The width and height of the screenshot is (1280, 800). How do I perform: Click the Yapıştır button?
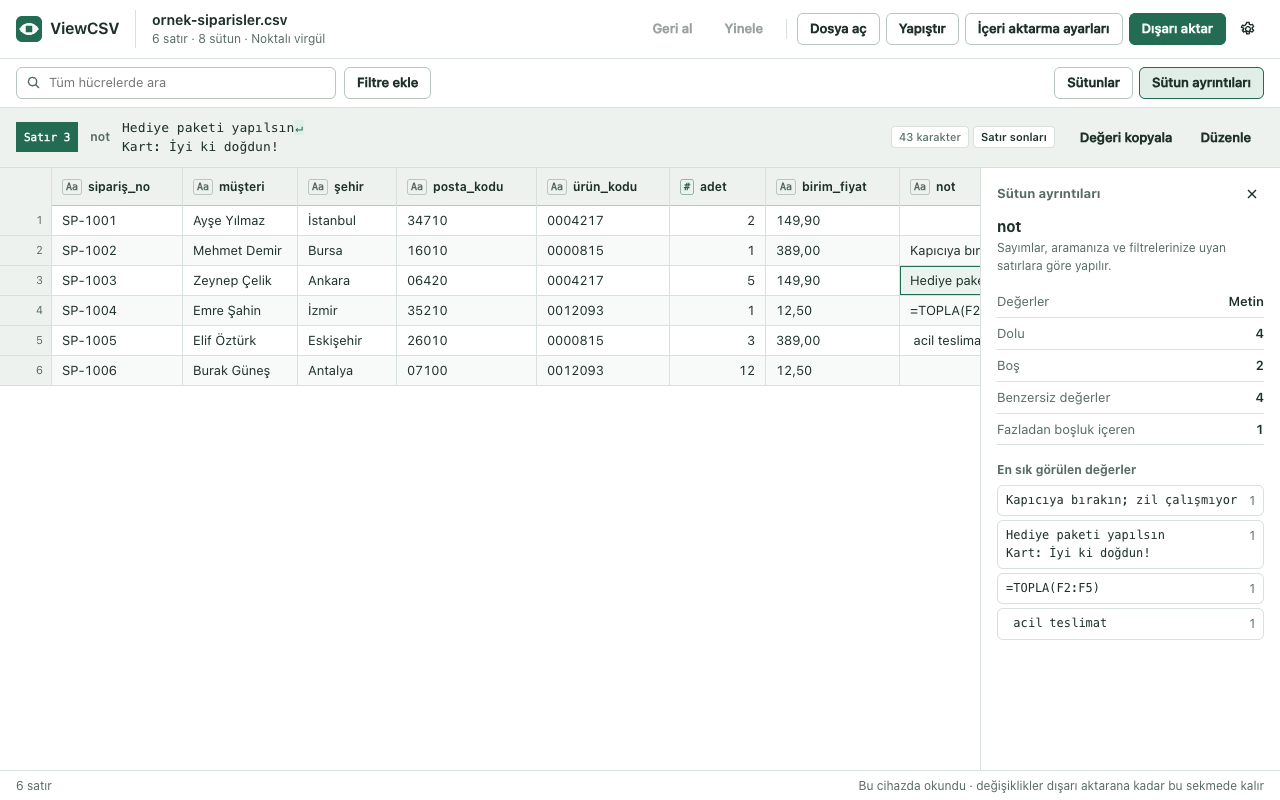tap(922, 29)
